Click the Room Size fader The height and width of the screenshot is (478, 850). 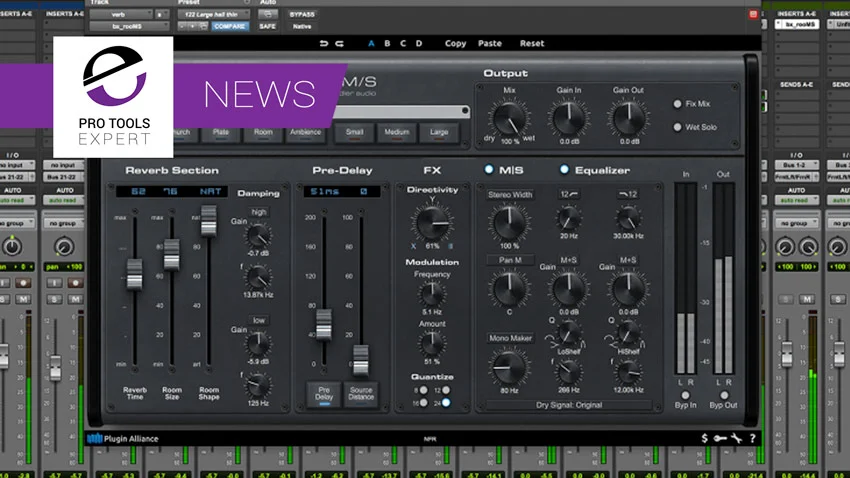click(171, 254)
